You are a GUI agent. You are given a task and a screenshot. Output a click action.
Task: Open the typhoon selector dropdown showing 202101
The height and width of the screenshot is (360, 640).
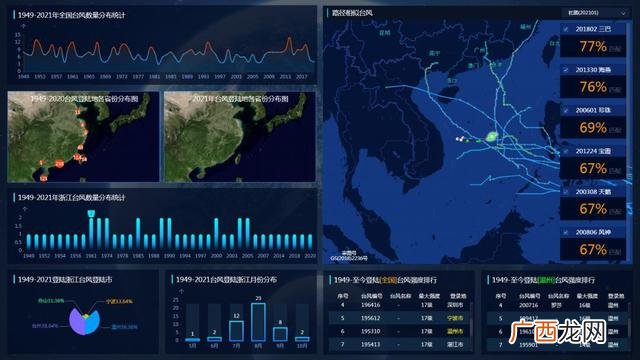pos(596,13)
